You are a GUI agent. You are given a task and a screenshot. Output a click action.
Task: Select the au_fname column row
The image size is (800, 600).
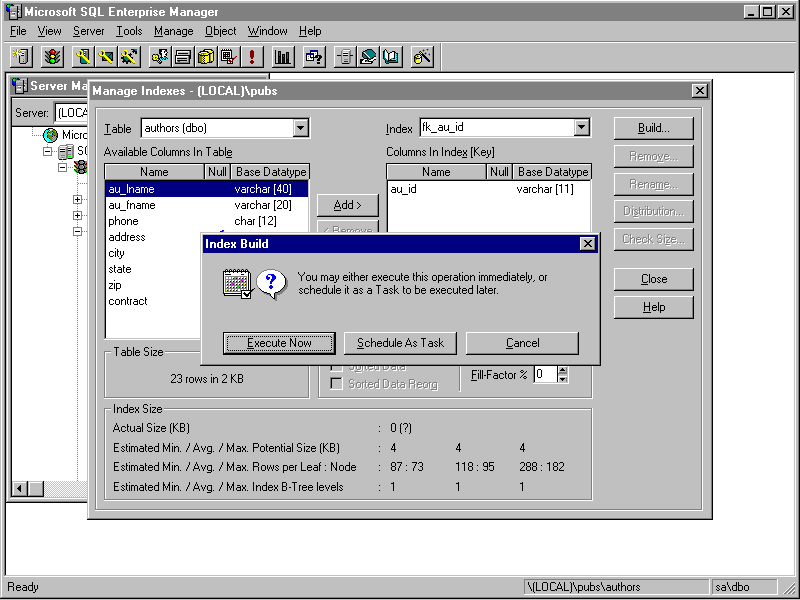coord(132,205)
